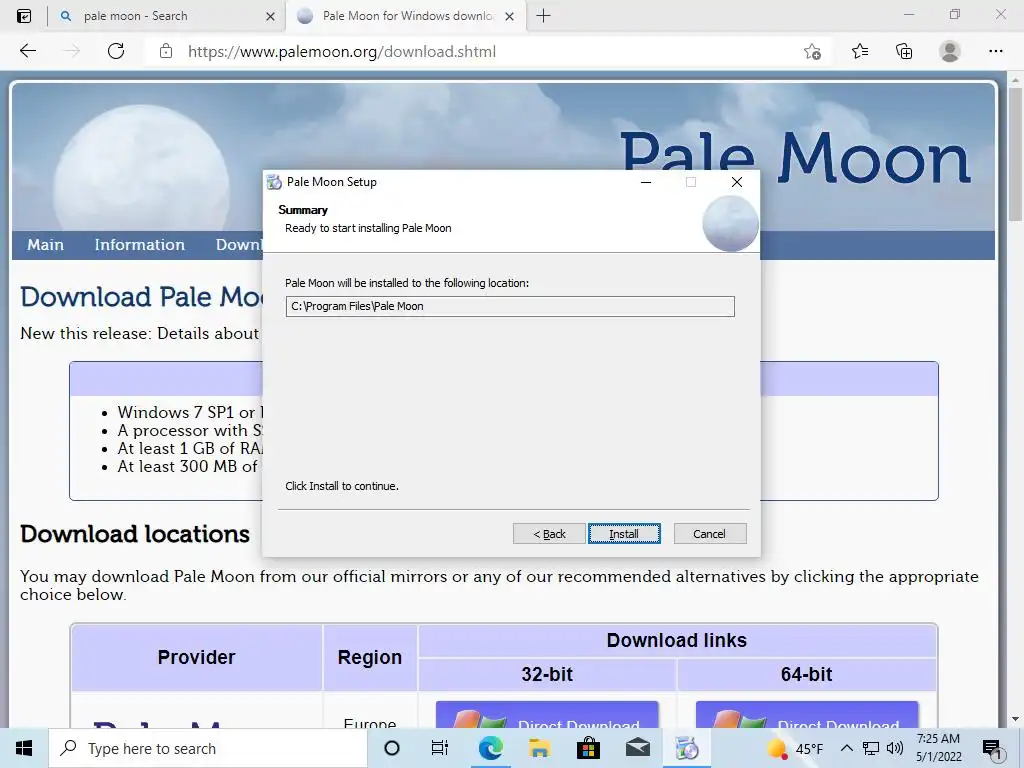Open File Explorer from taskbar
1024x768 pixels.
coord(539,748)
